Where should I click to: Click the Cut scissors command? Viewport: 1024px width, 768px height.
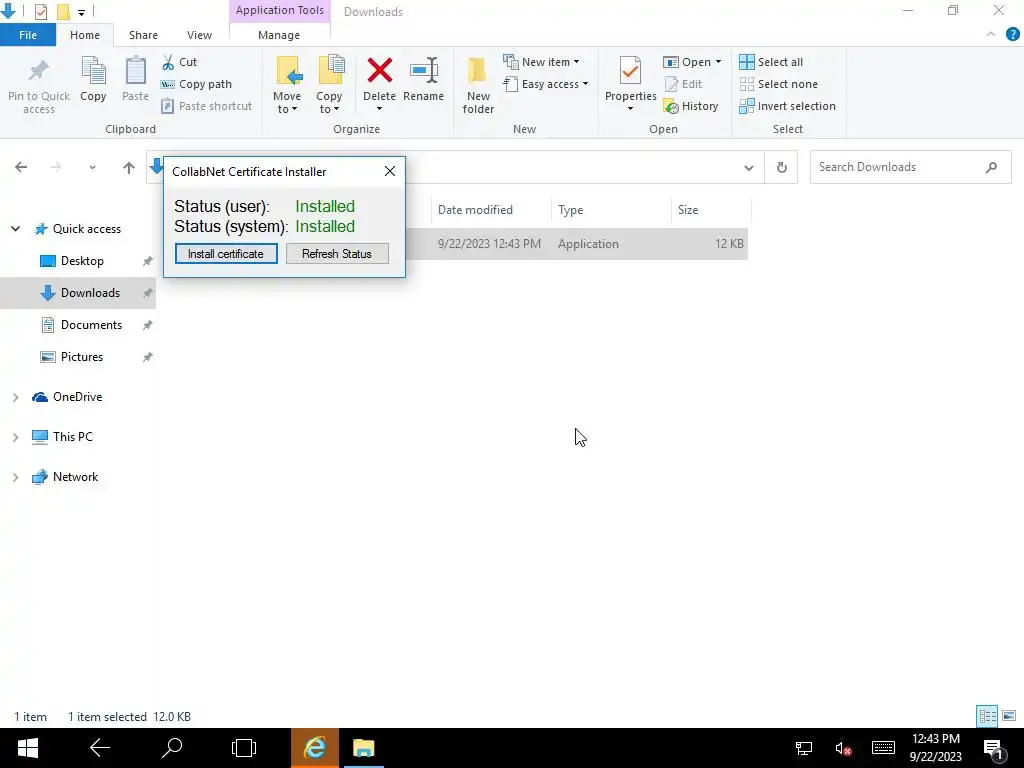(180, 62)
